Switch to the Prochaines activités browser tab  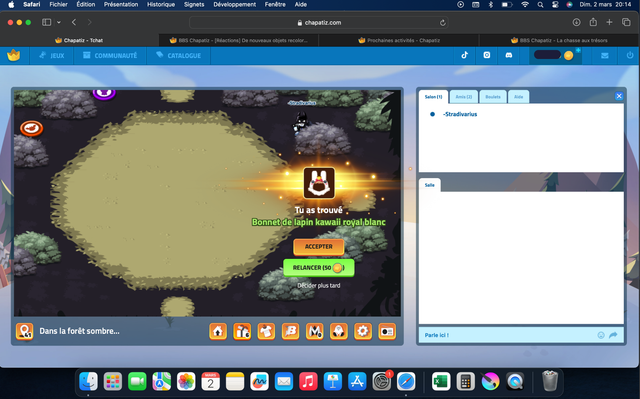click(398, 40)
